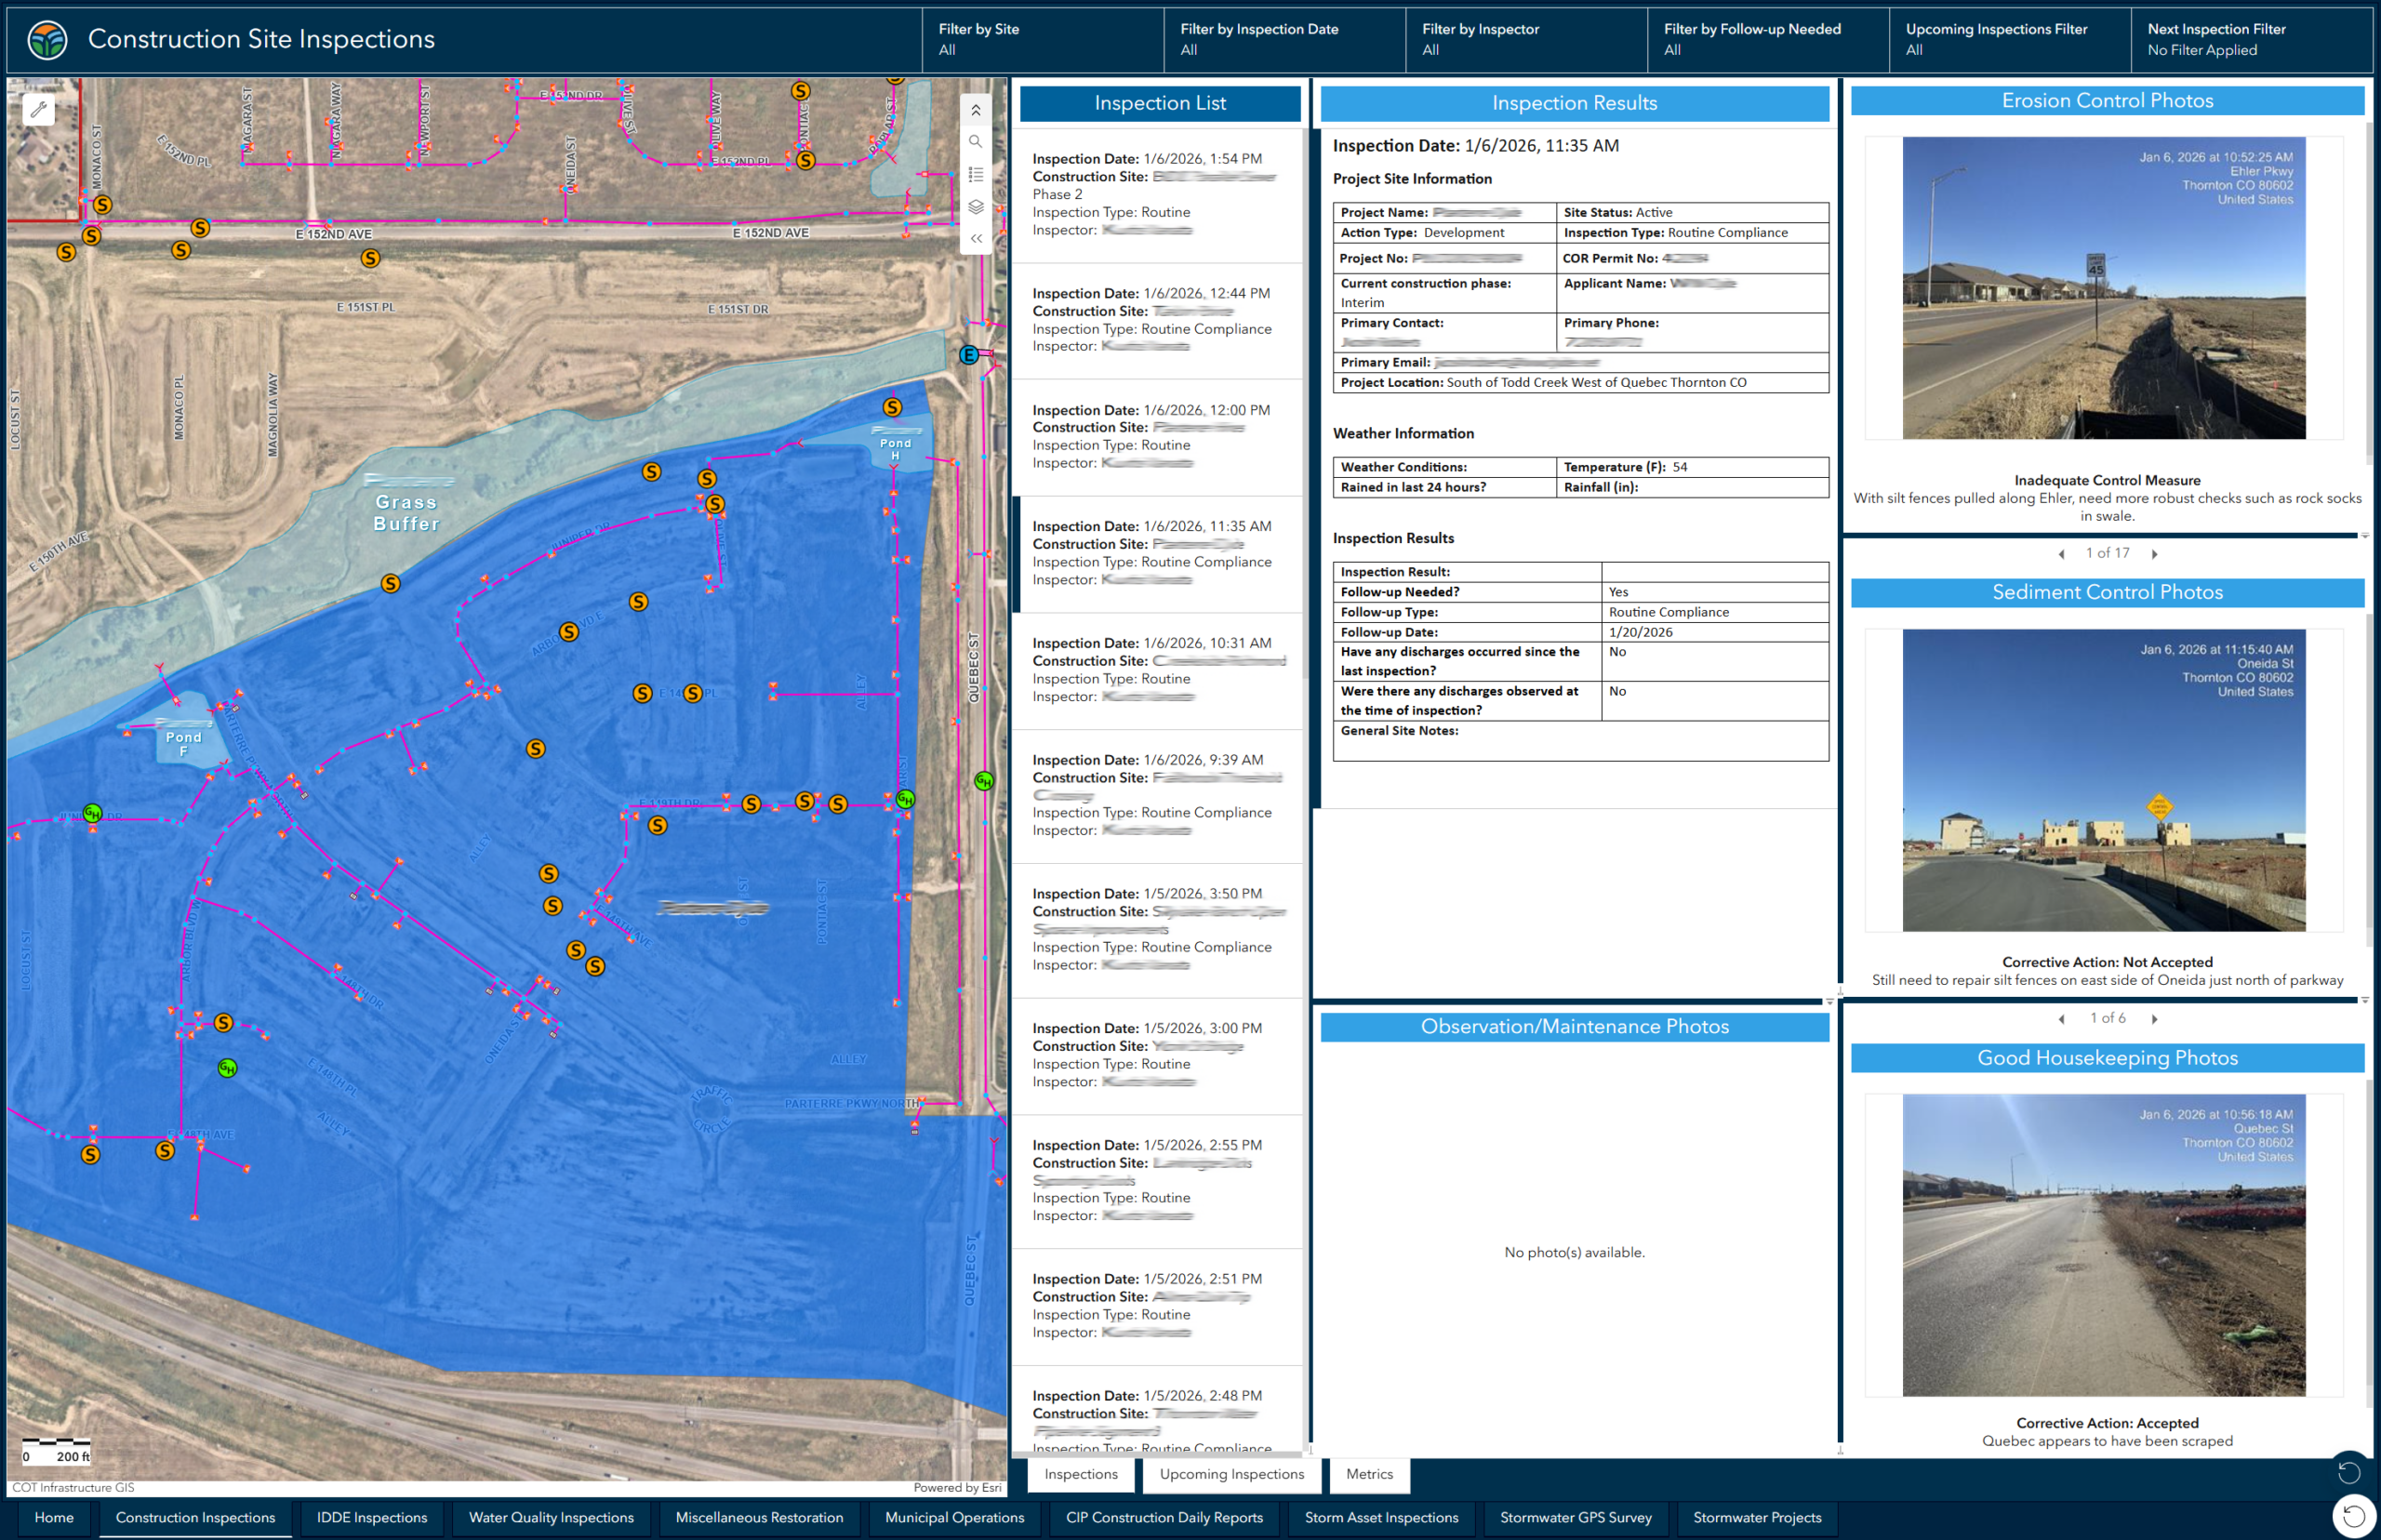The width and height of the screenshot is (2381, 1540).
Task: Open the map search tool
Action: 976,141
